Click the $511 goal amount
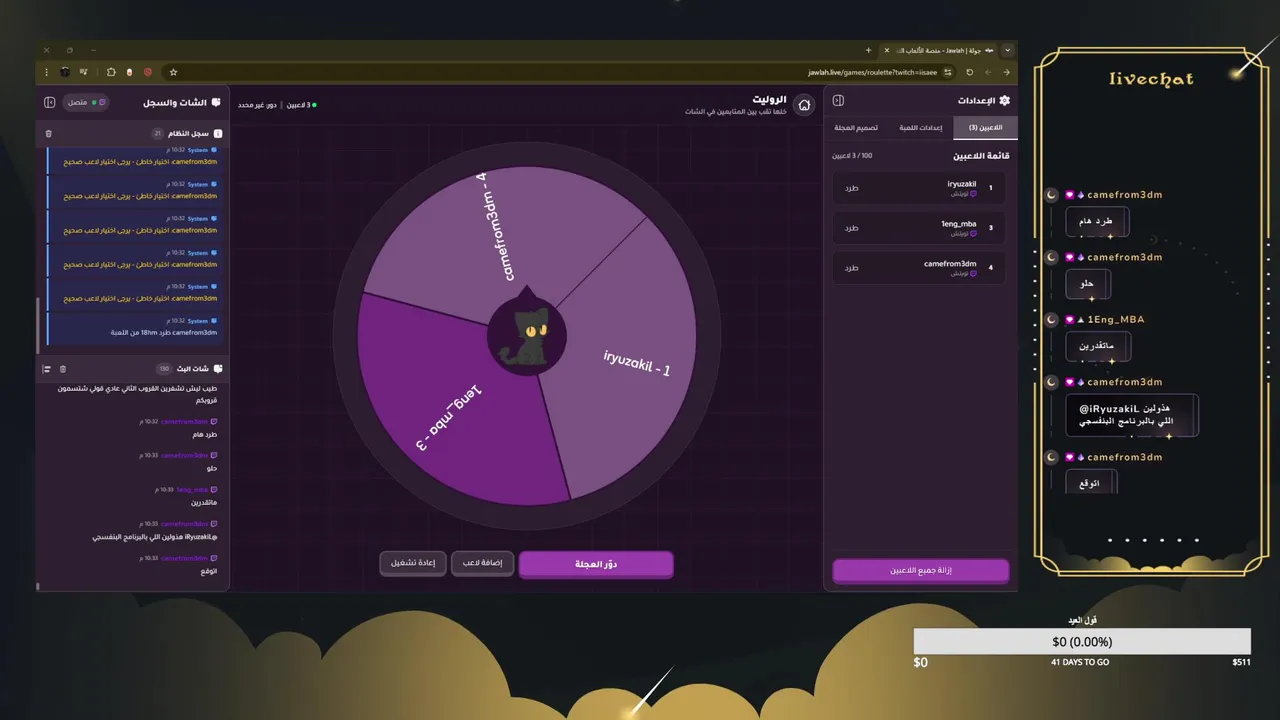 coord(1241,662)
